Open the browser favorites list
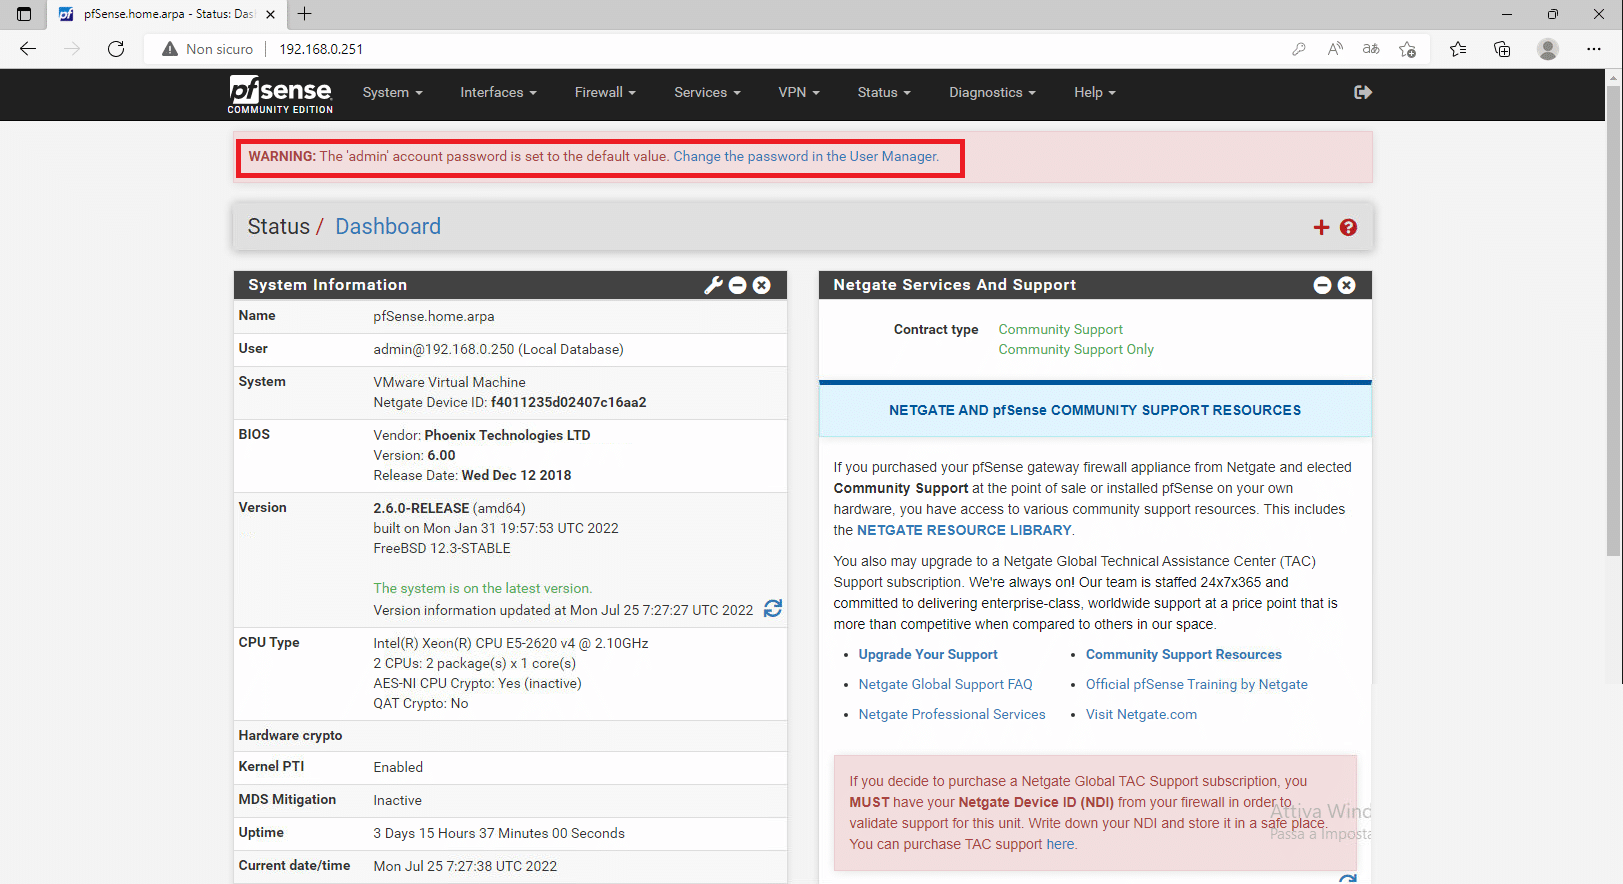This screenshot has width=1623, height=884. [1458, 49]
